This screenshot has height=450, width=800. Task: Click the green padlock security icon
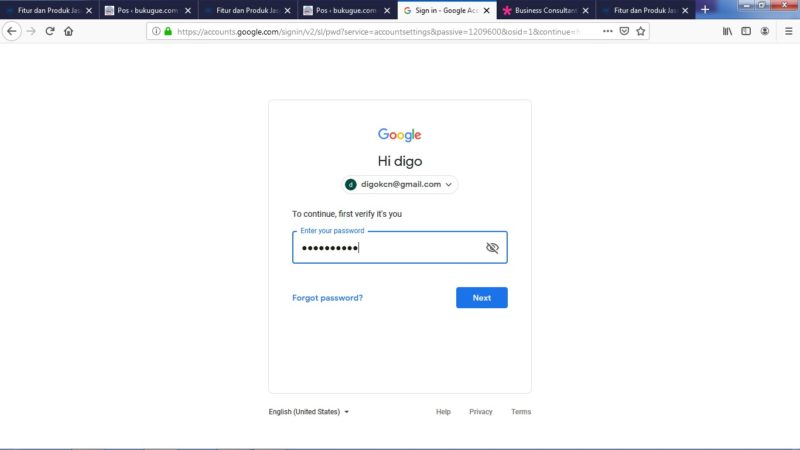click(168, 31)
